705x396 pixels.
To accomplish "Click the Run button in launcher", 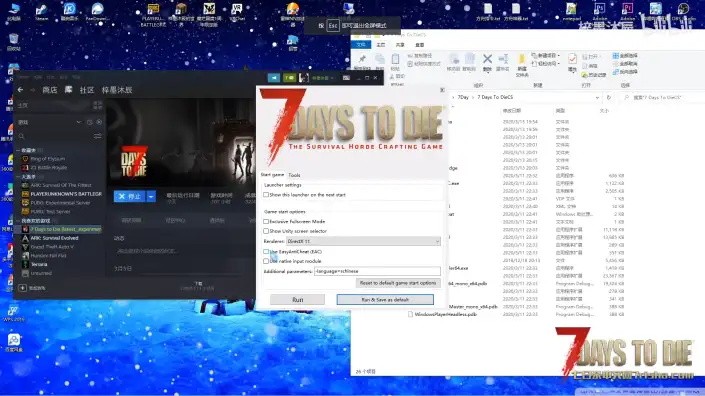I will (297, 299).
